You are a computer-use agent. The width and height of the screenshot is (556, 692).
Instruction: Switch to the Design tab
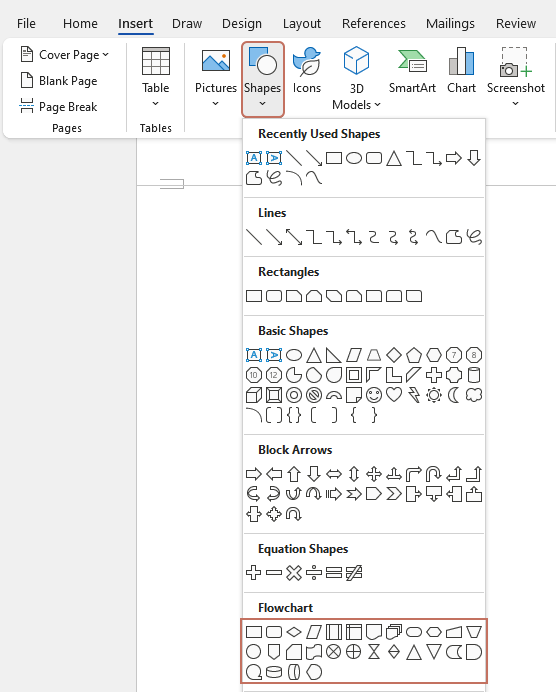(x=242, y=23)
